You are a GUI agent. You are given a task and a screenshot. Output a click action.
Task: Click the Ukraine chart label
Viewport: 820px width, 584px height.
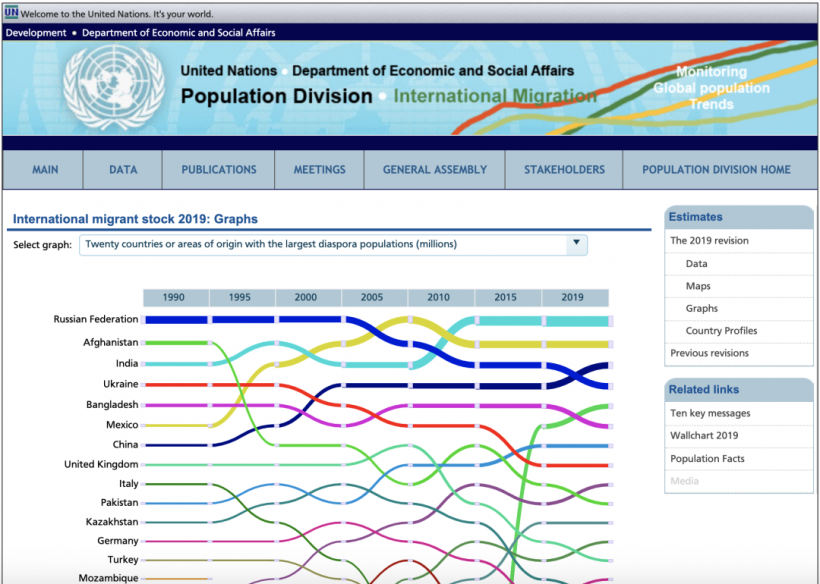click(x=121, y=384)
